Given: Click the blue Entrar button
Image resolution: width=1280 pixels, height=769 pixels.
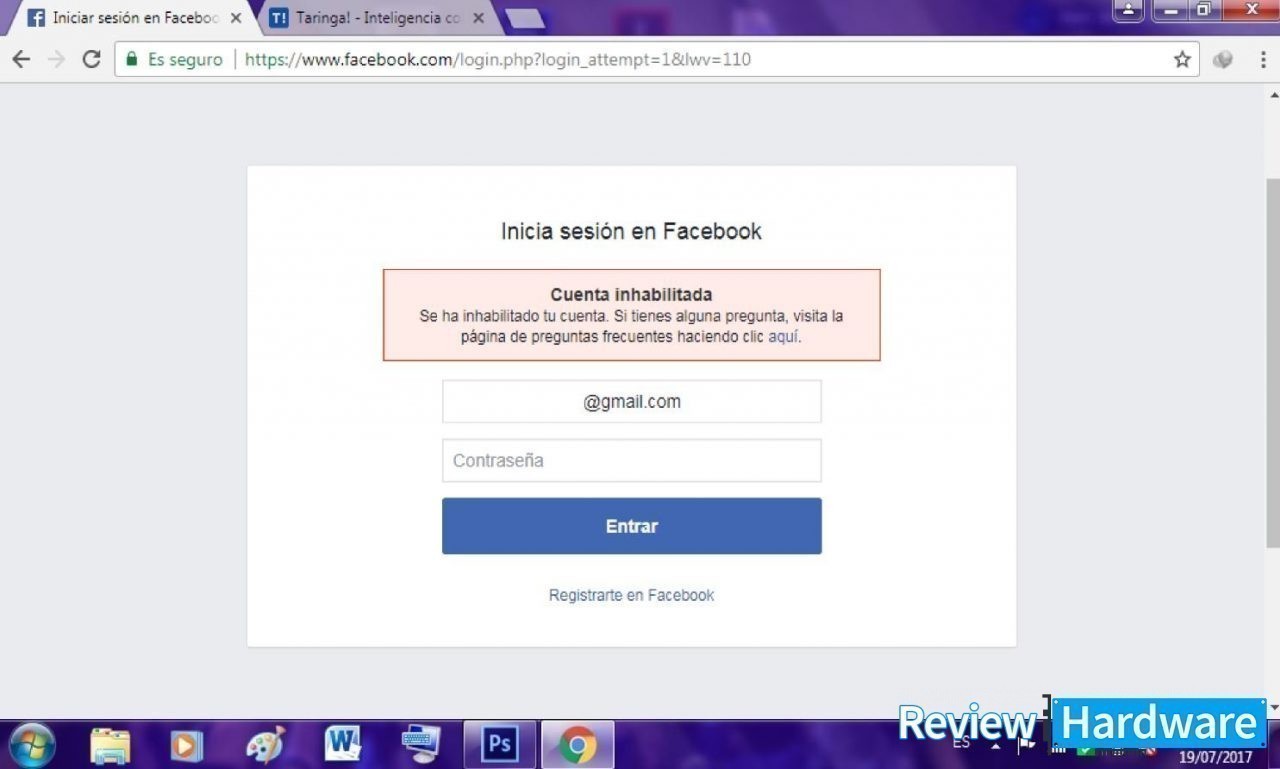Looking at the screenshot, I should point(632,526).
